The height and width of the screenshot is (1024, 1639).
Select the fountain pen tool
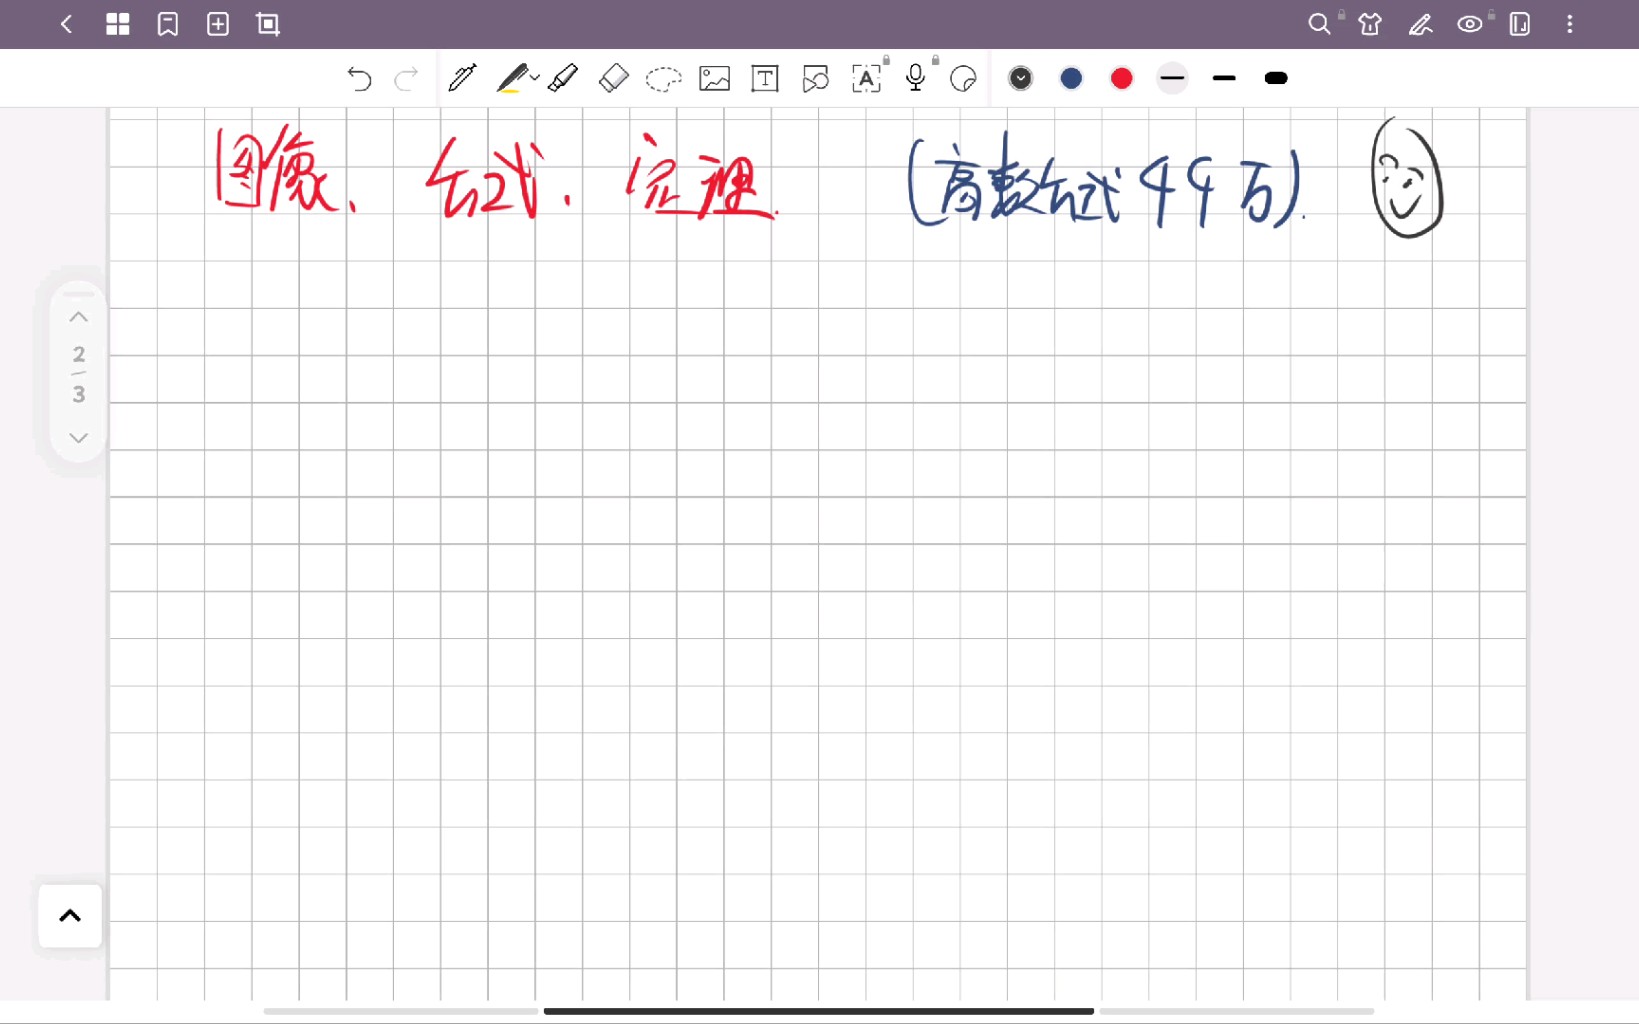(x=462, y=78)
